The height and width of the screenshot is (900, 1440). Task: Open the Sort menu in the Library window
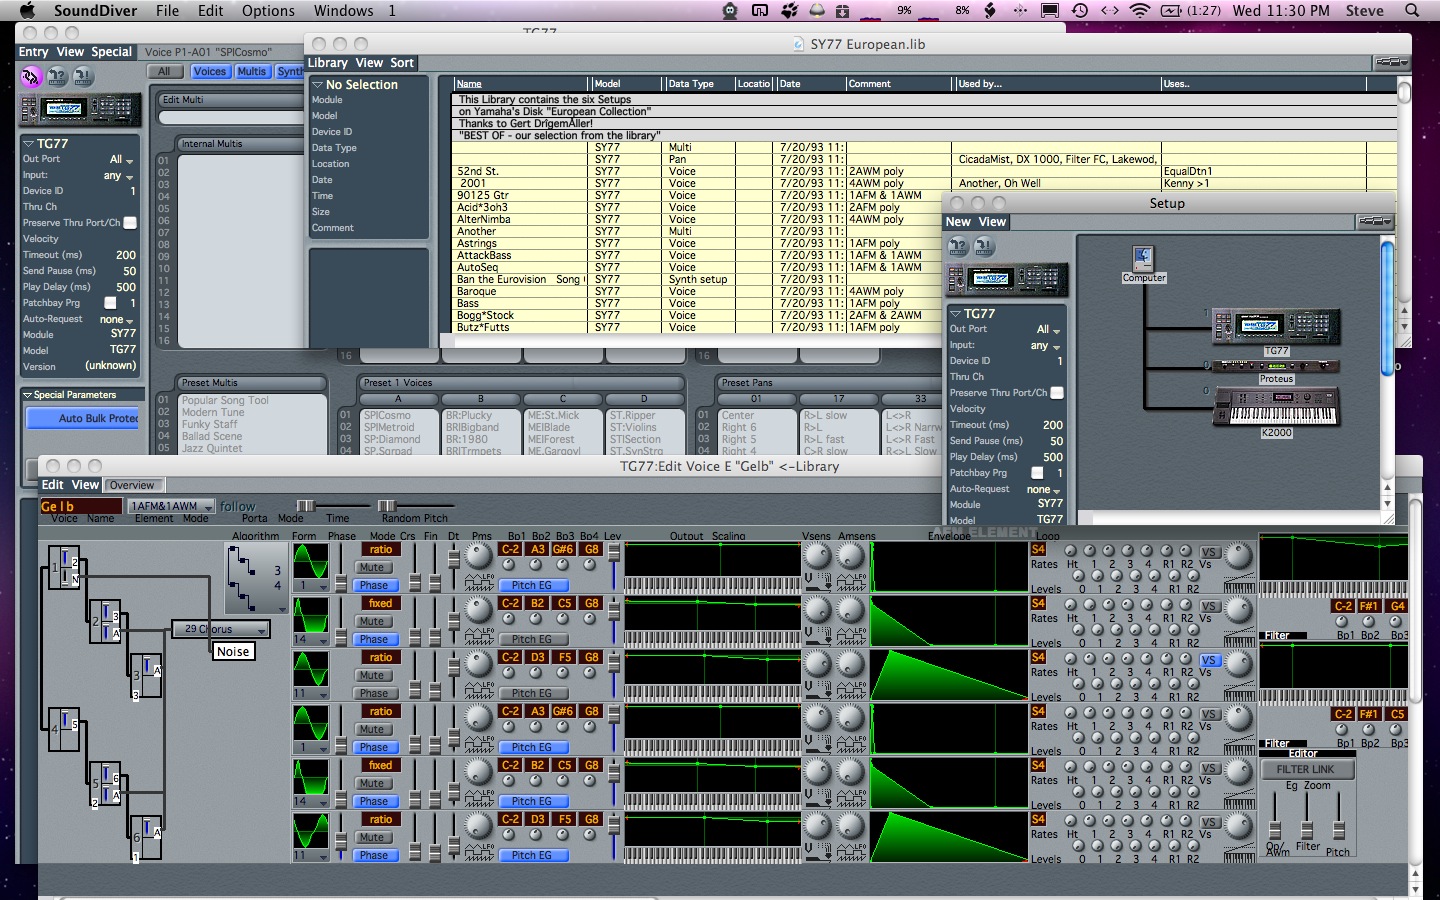[402, 63]
